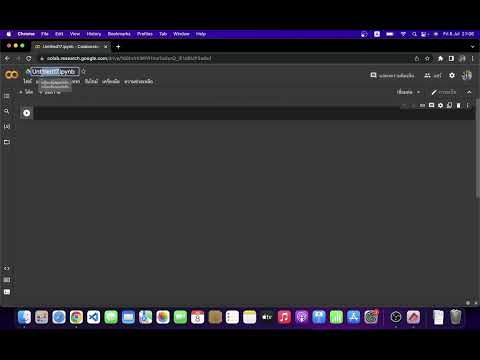The height and width of the screenshot is (360, 480).
Task: Delete the cell with trash icon
Action: pyautogui.click(x=459, y=105)
